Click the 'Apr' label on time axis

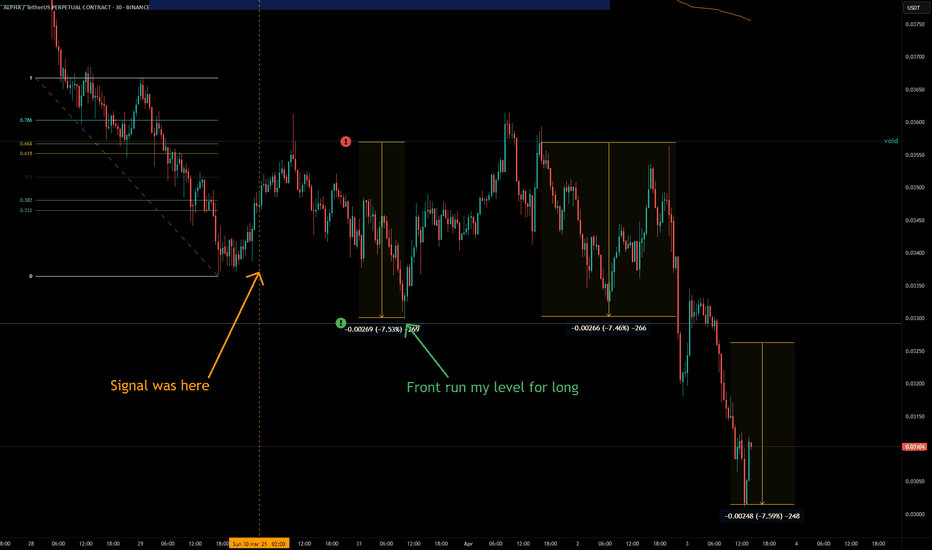point(468,543)
